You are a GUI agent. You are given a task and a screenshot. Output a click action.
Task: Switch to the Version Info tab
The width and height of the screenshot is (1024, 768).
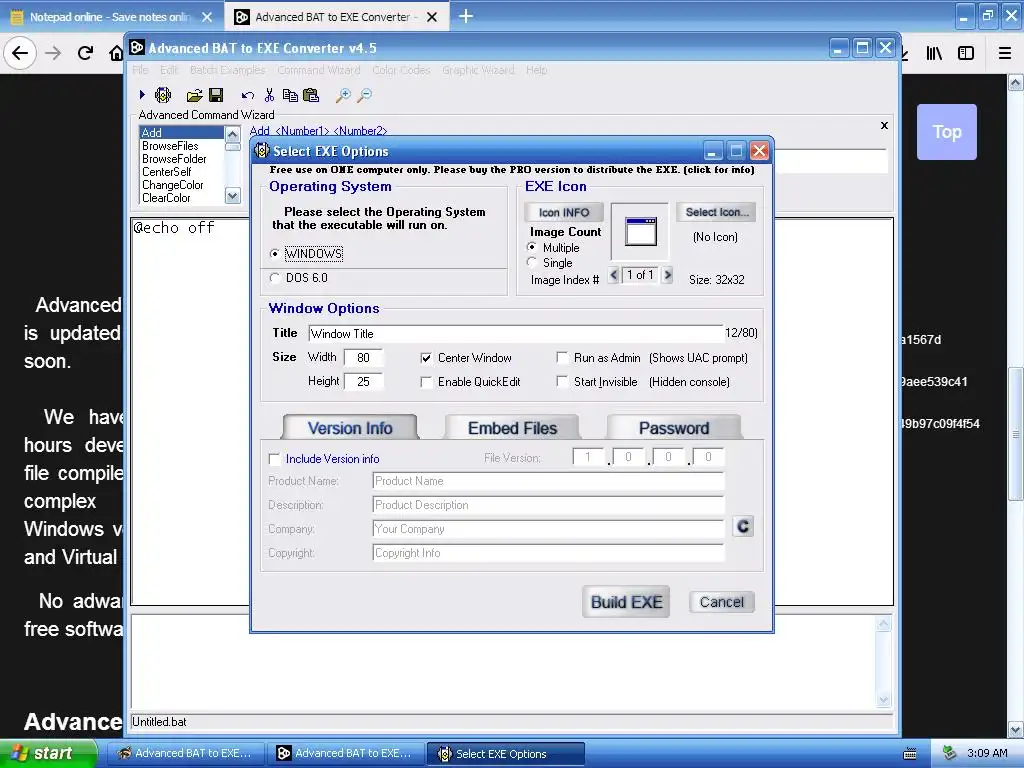tap(350, 428)
